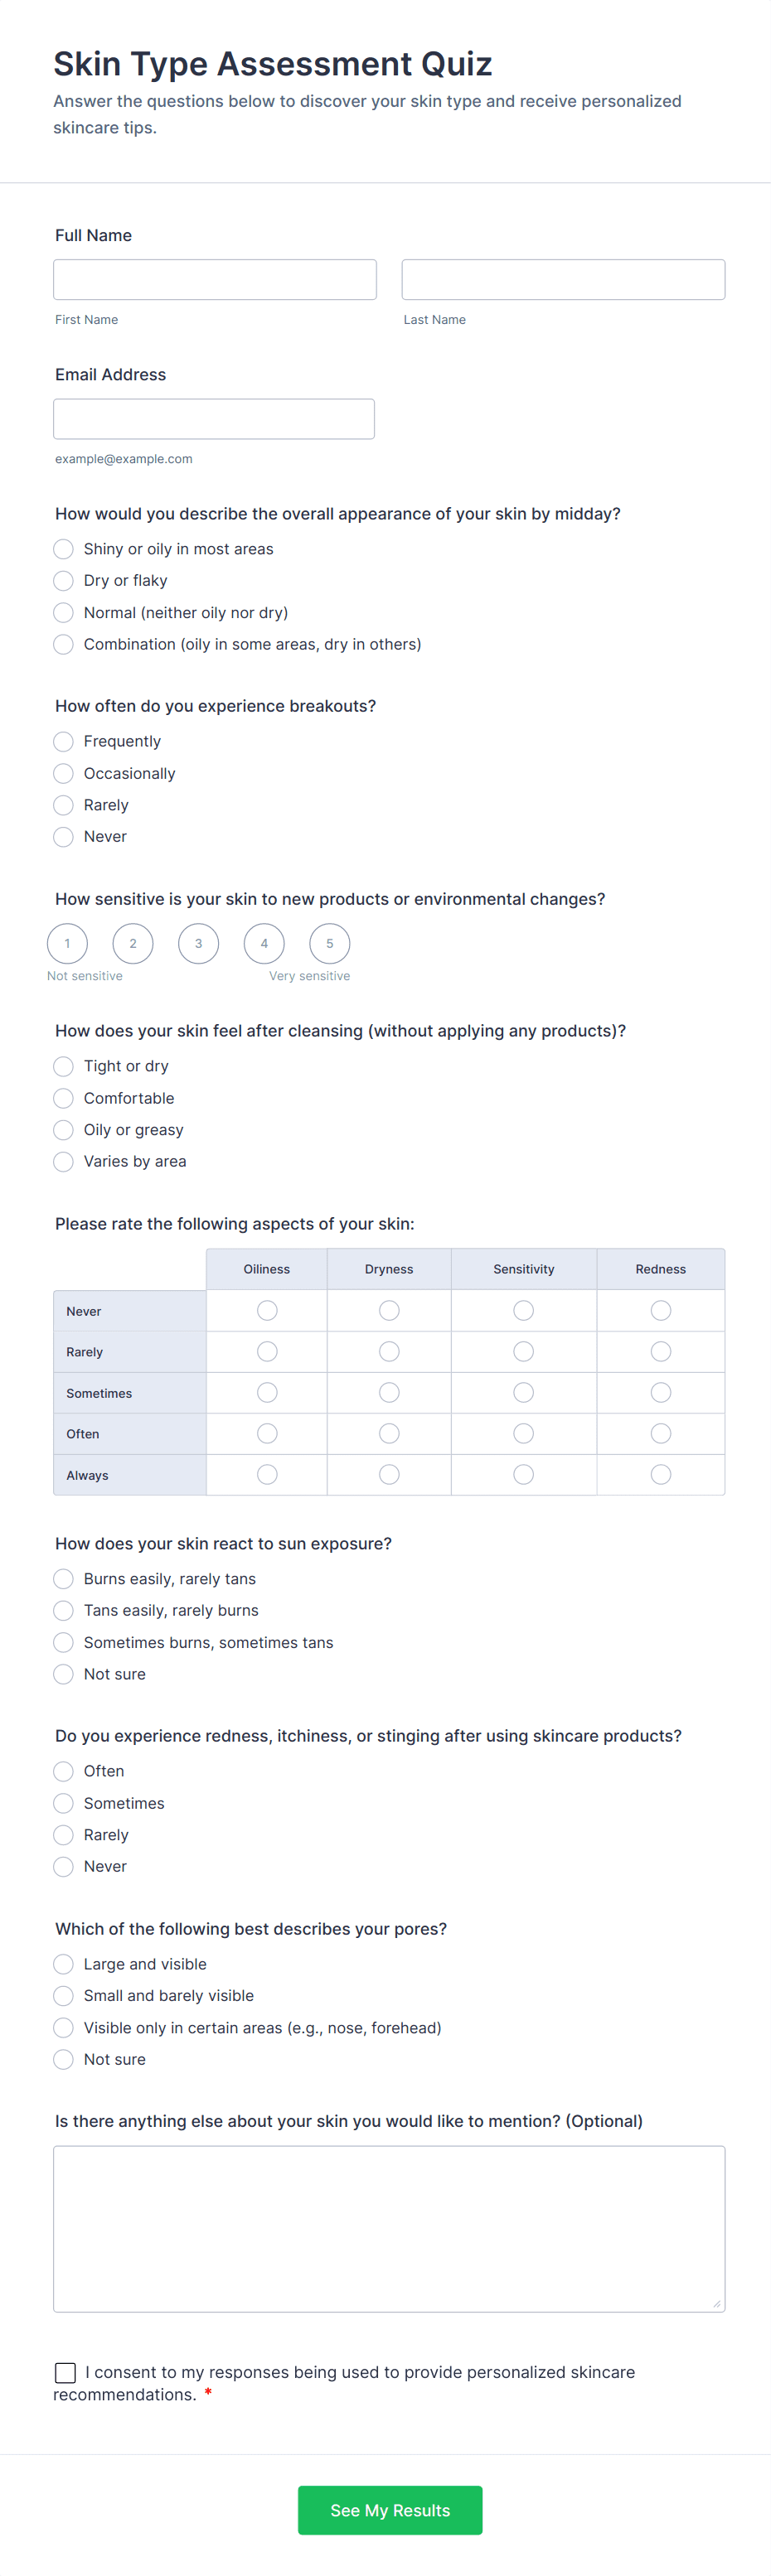Image resolution: width=771 pixels, height=2576 pixels.
Task: Select "Very sensitive" rating of 5
Action: (329, 943)
